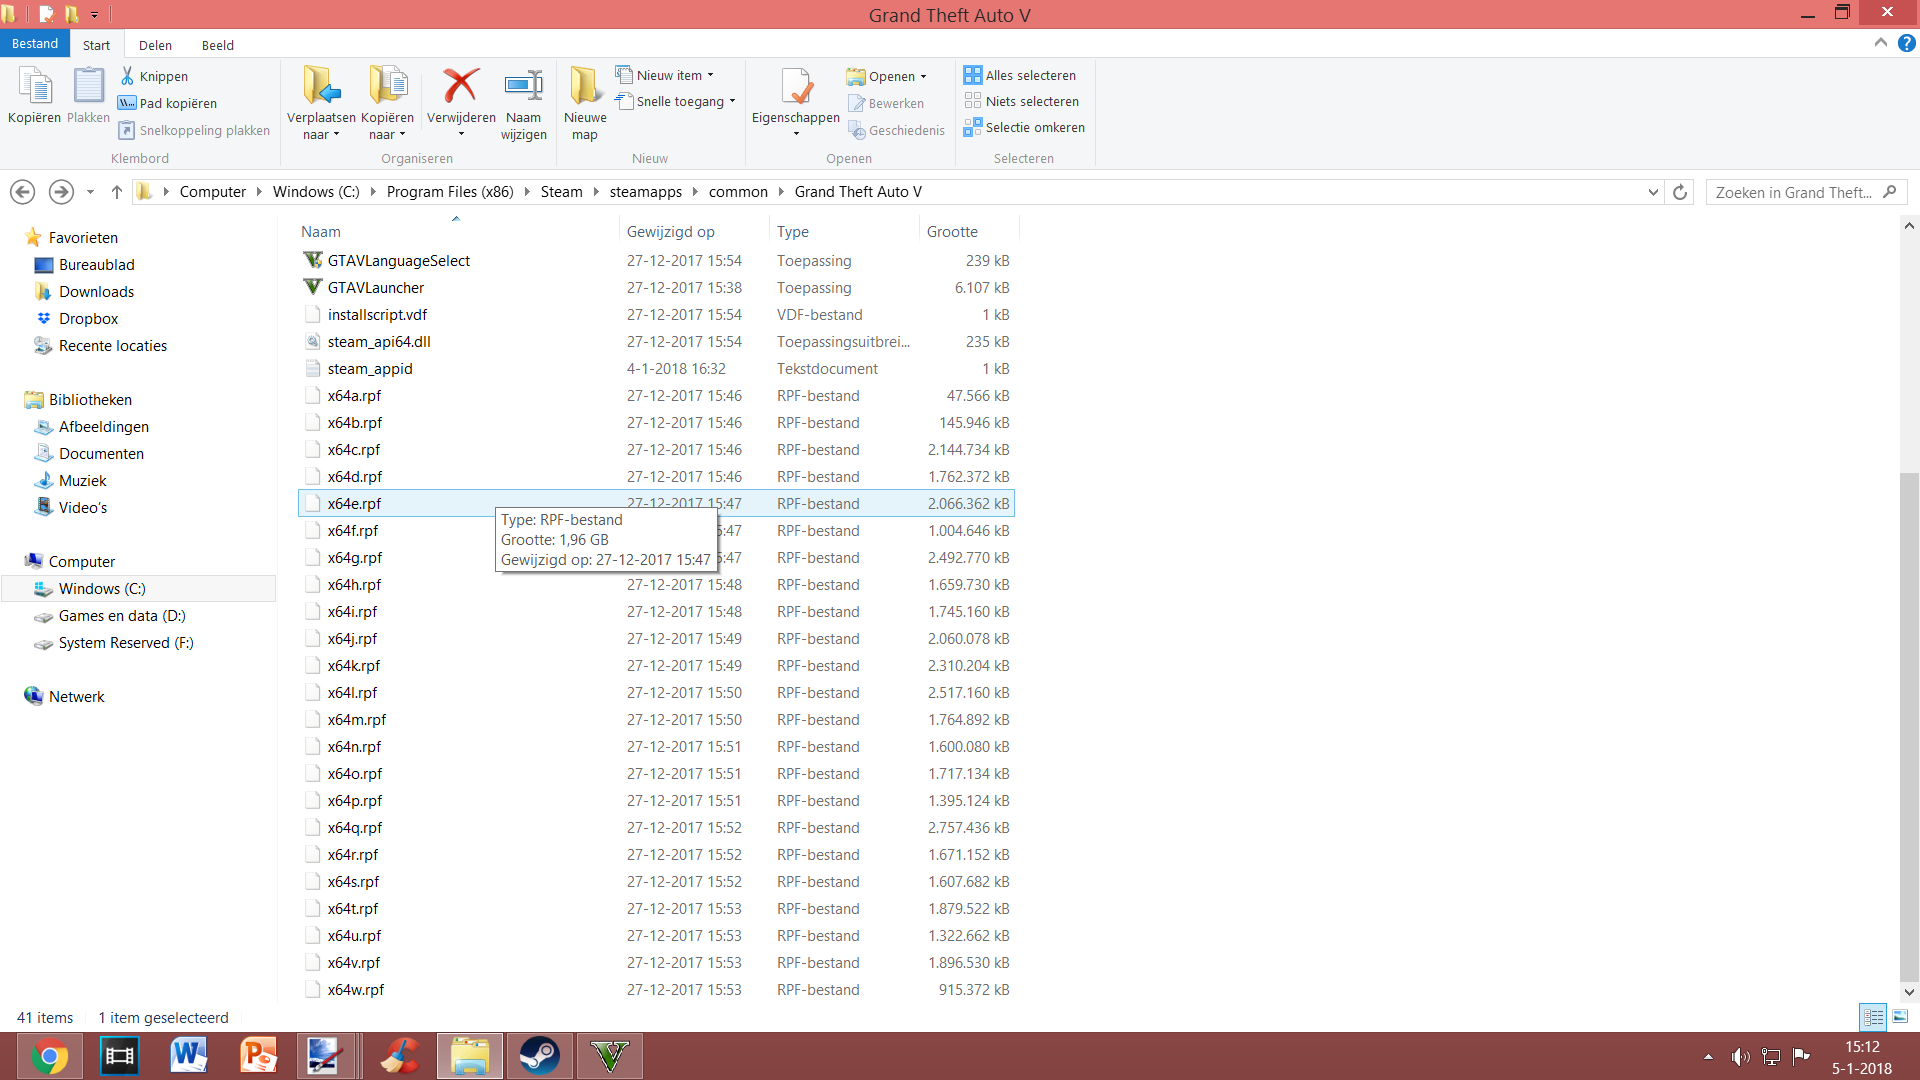Click Pad kopiëren in ribbon
1920x1080 pixels.
[167, 103]
